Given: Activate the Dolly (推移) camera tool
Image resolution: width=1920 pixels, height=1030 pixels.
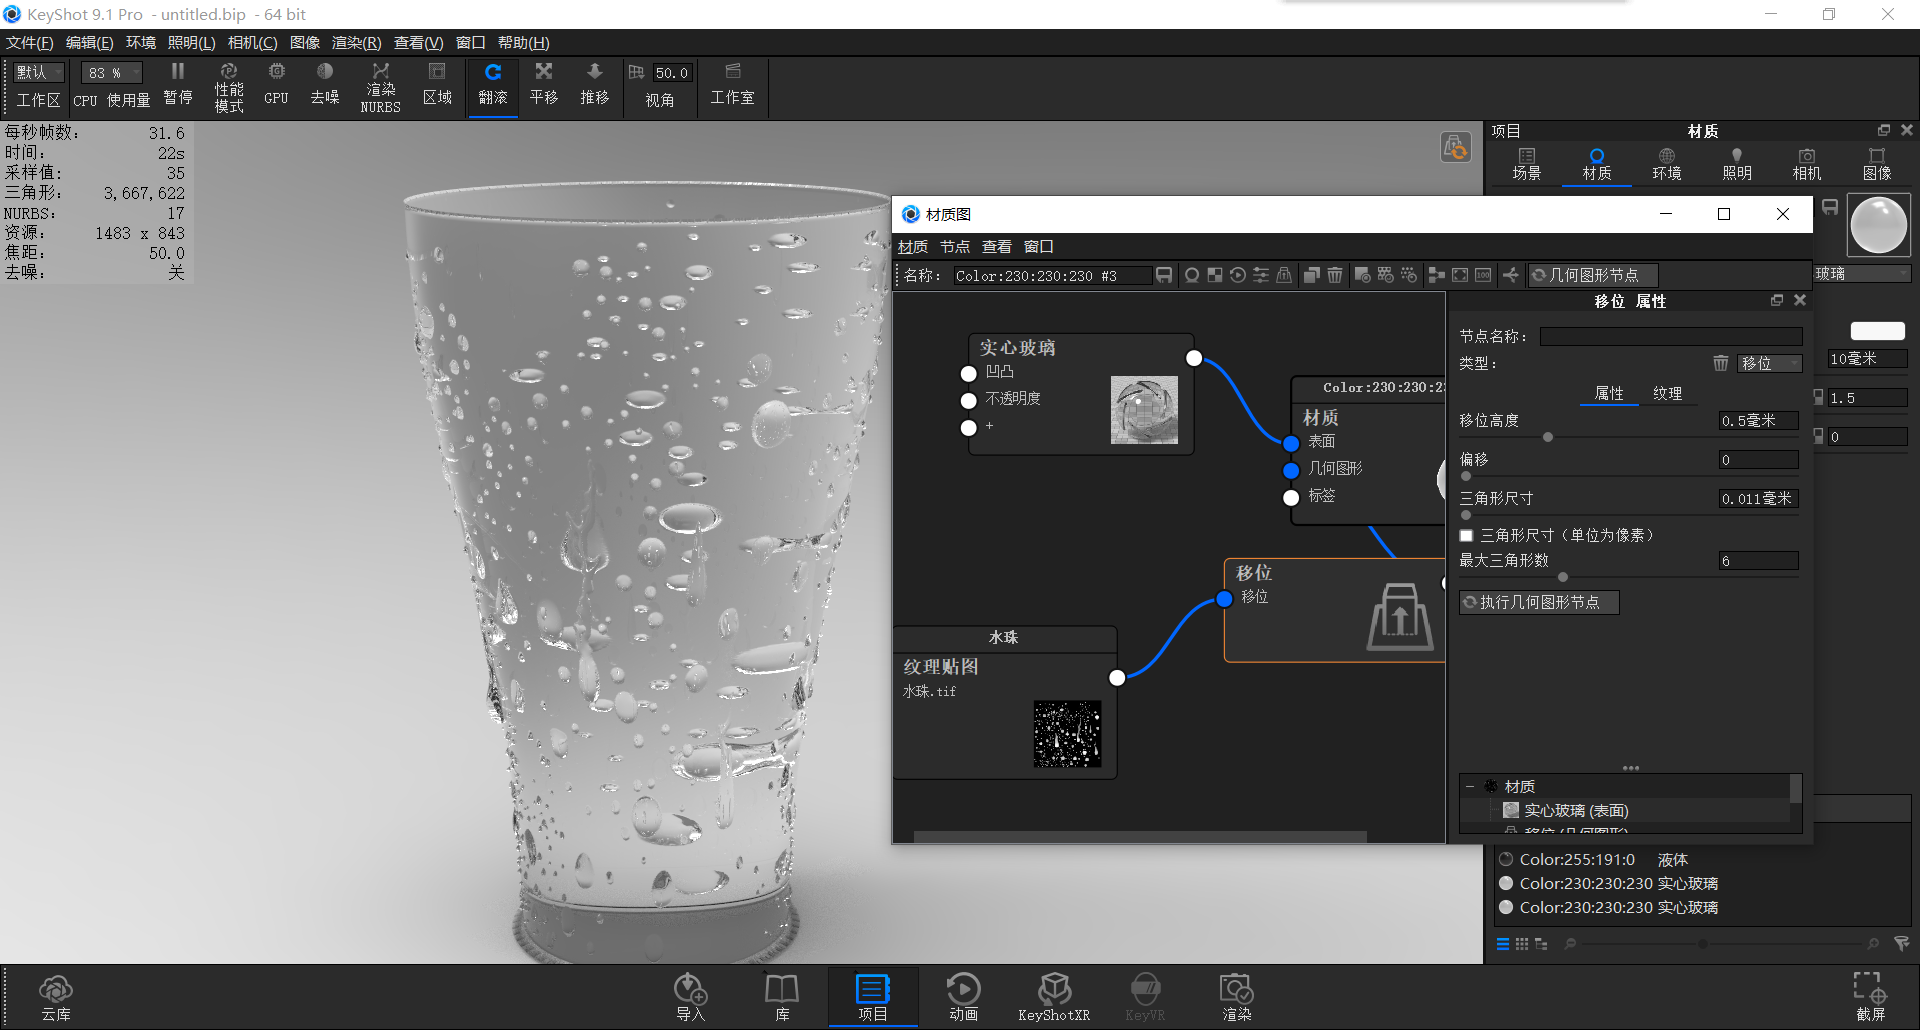Looking at the screenshot, I should [594, 86].
